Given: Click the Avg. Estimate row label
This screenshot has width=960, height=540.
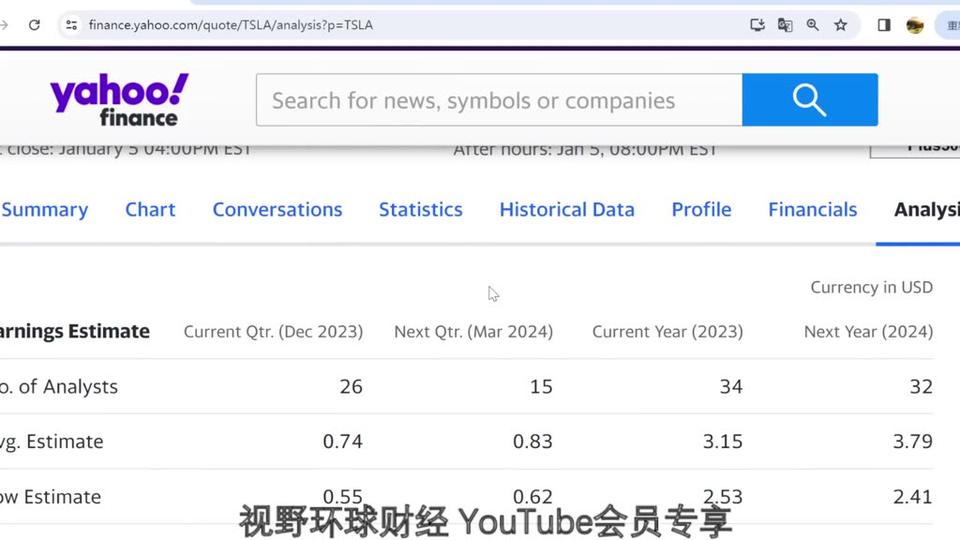Looking at the screenshot, I should 51,442.
